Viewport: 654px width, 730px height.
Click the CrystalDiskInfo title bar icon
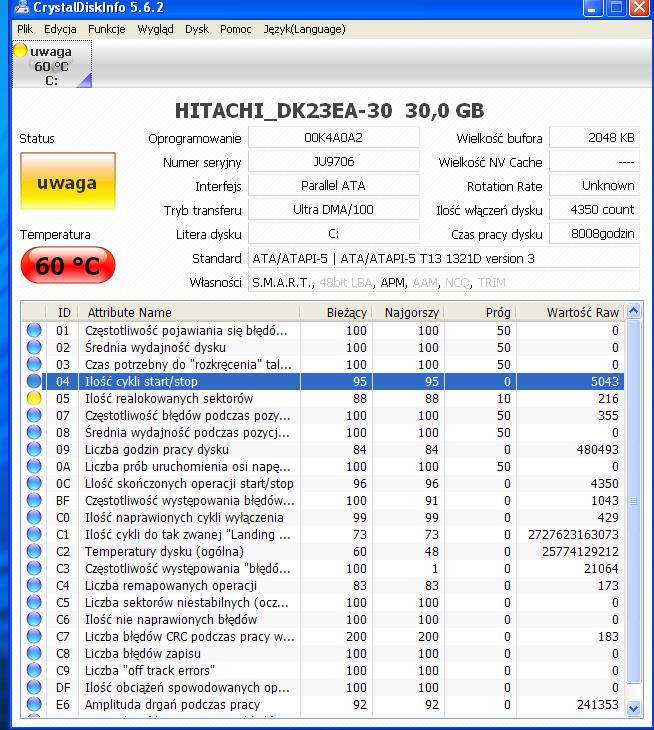click(x=20, y=7)
